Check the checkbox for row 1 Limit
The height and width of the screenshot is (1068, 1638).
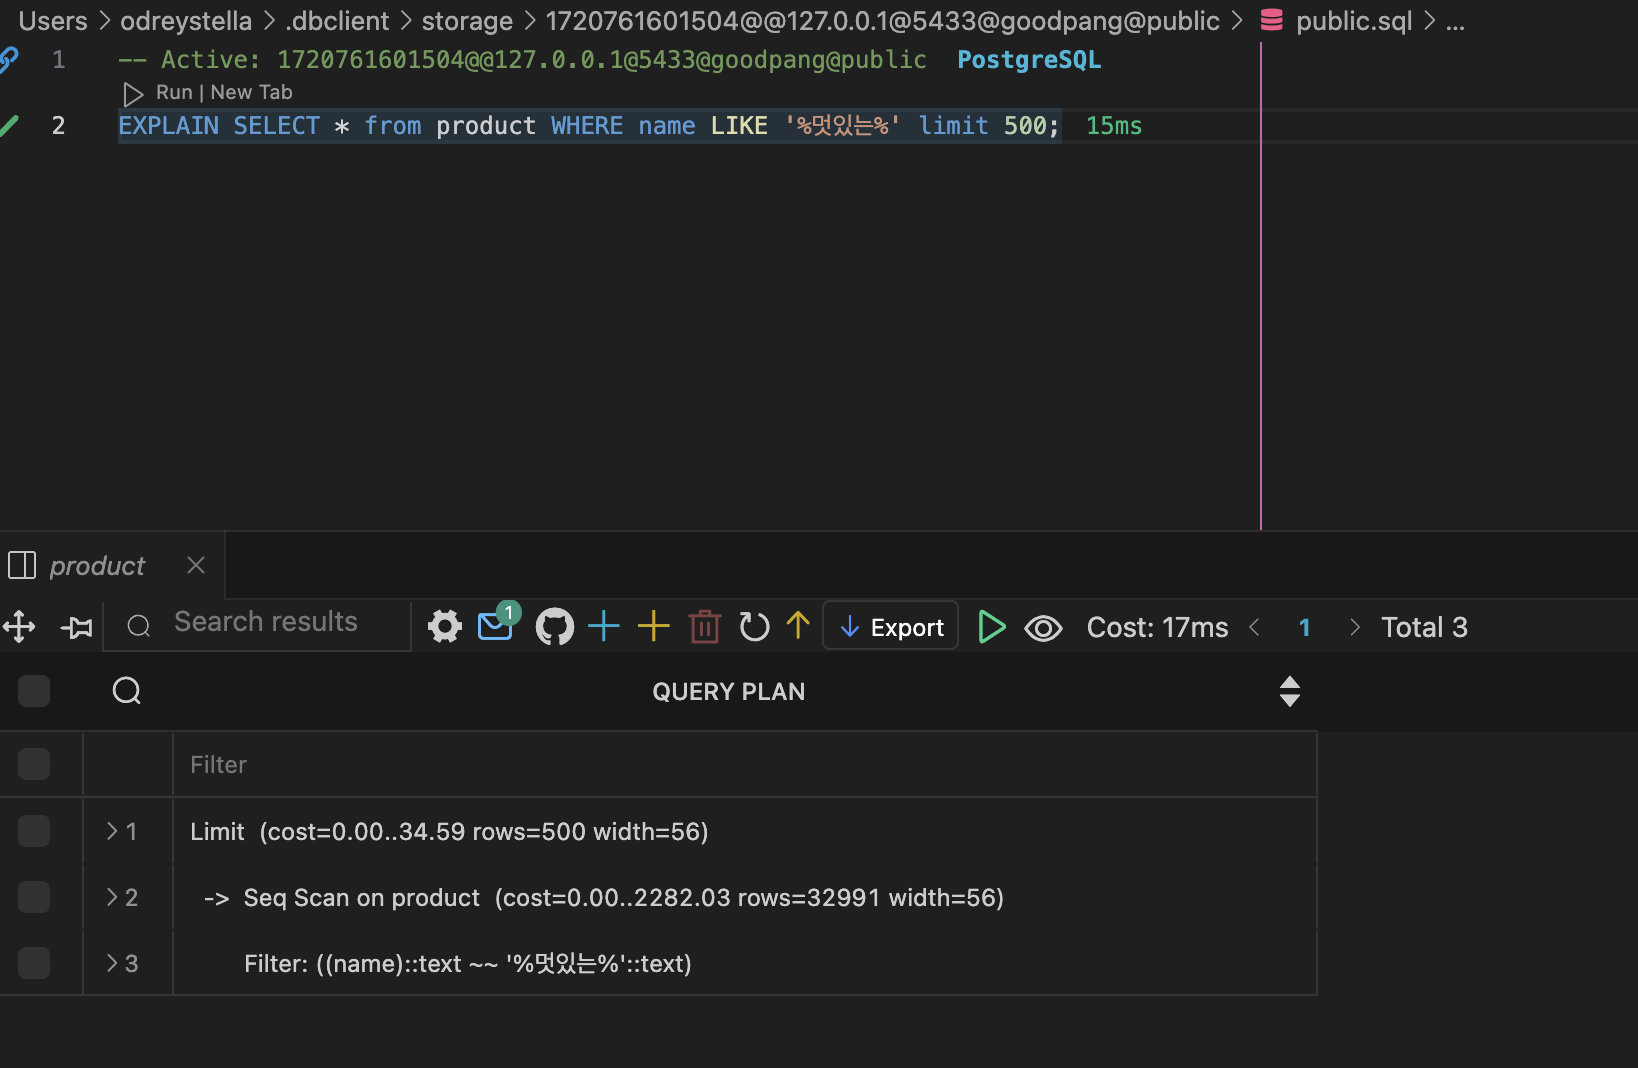(34, 831)
